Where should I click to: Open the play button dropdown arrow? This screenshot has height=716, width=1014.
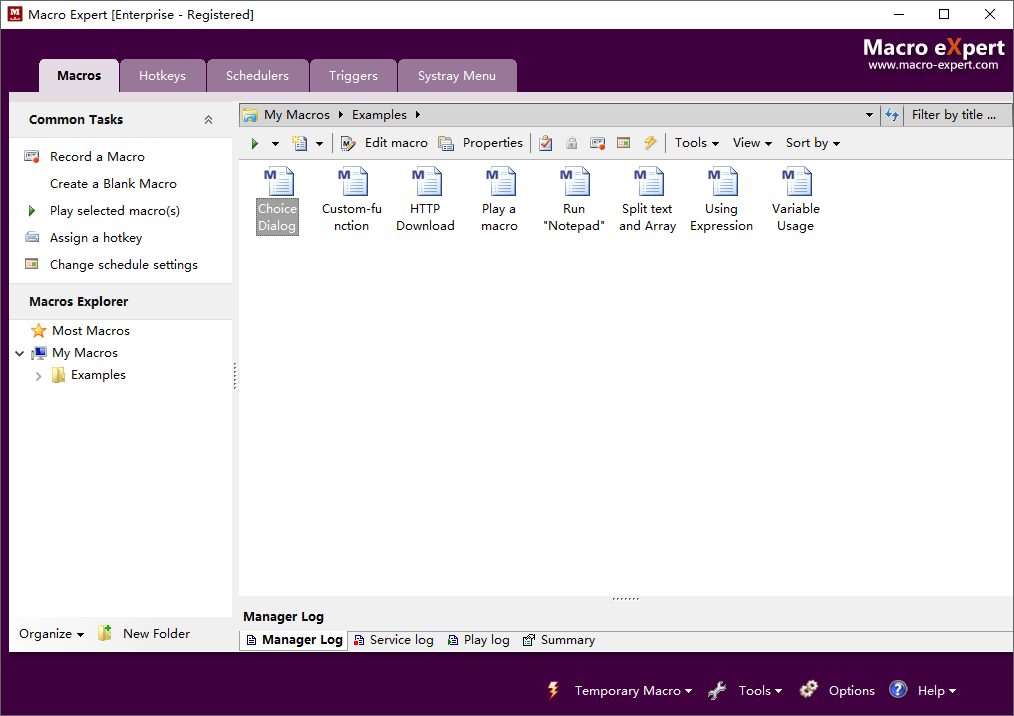click(275, 144)
